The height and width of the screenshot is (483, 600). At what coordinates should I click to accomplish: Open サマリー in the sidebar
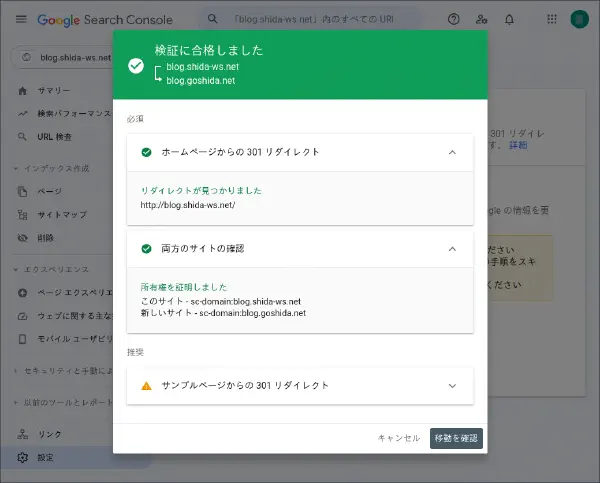[54, 91]
